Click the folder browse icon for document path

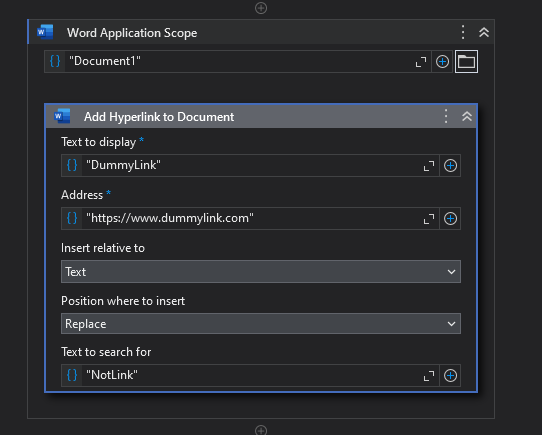pos(466,62)
